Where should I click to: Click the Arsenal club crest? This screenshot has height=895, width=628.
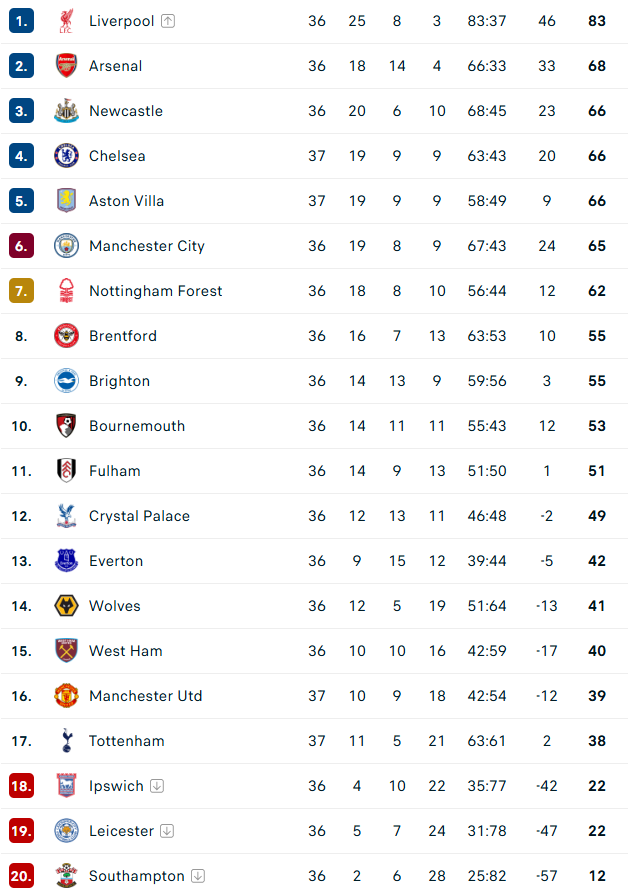66,66
